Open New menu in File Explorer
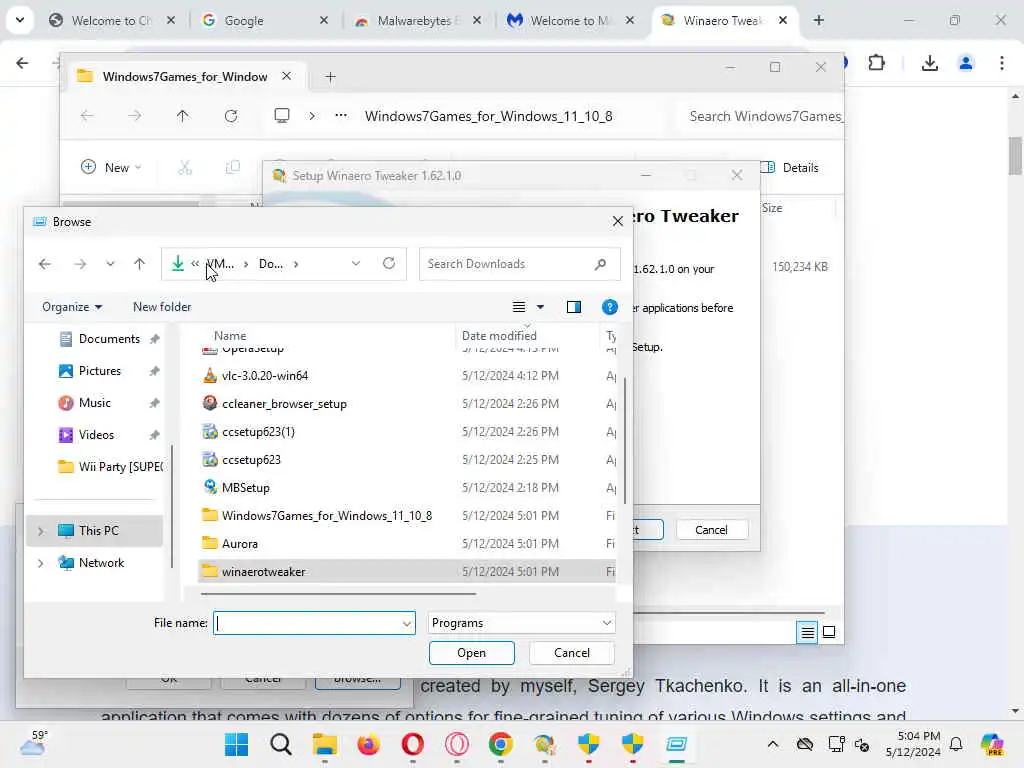Image resolution: width=1024 pixels, height=768 pixels. [110, 168]
